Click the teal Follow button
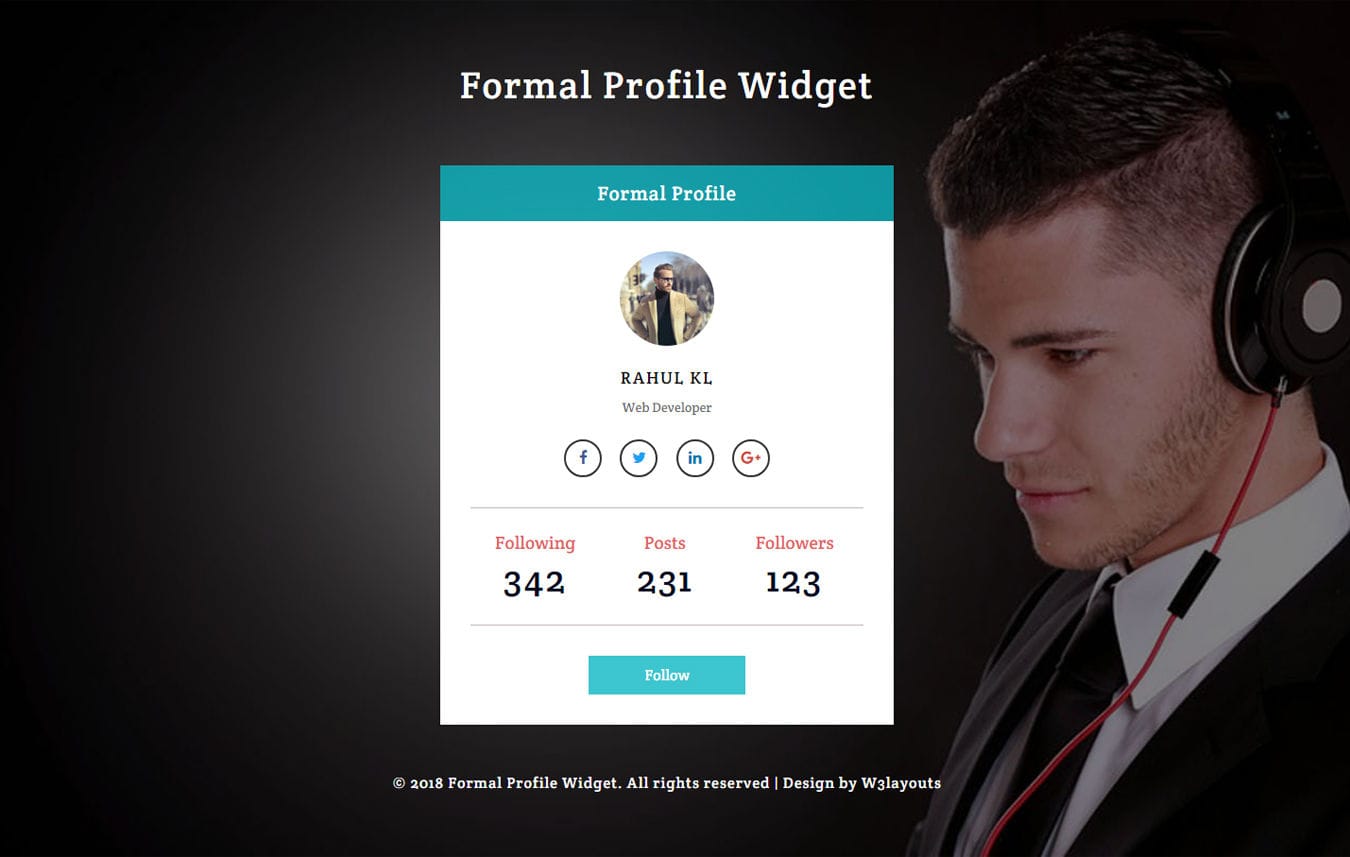This screenshot has height=857, width=1350. (x=667, y=675)
